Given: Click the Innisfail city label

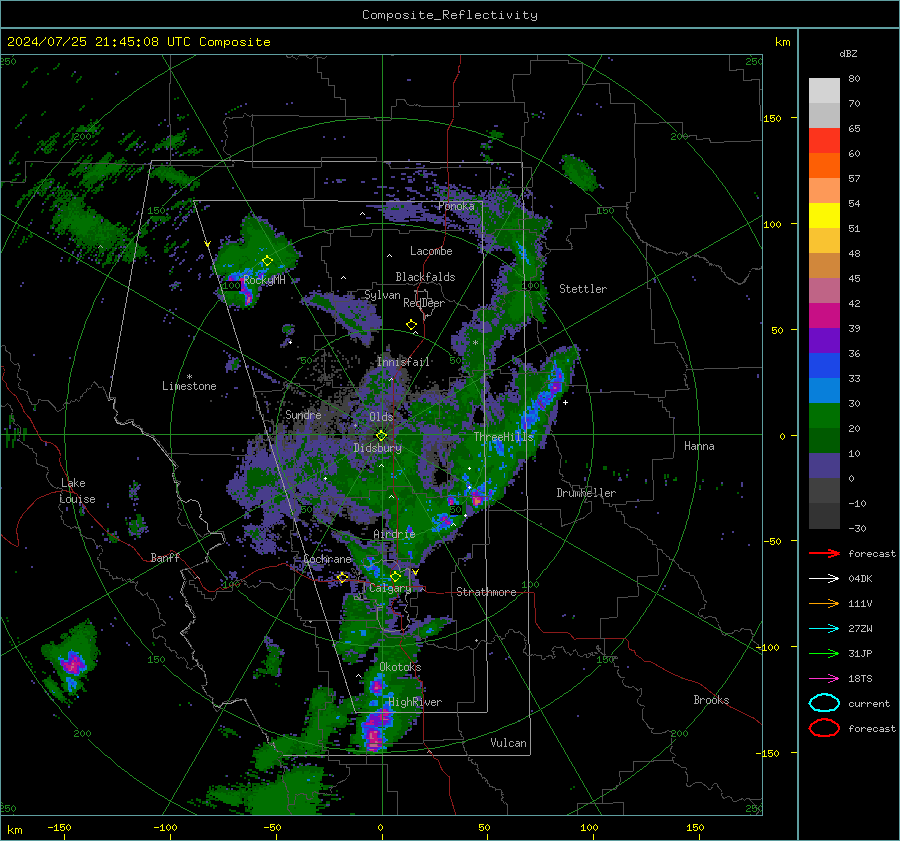Looking at the screenshot, I should 403,362.
